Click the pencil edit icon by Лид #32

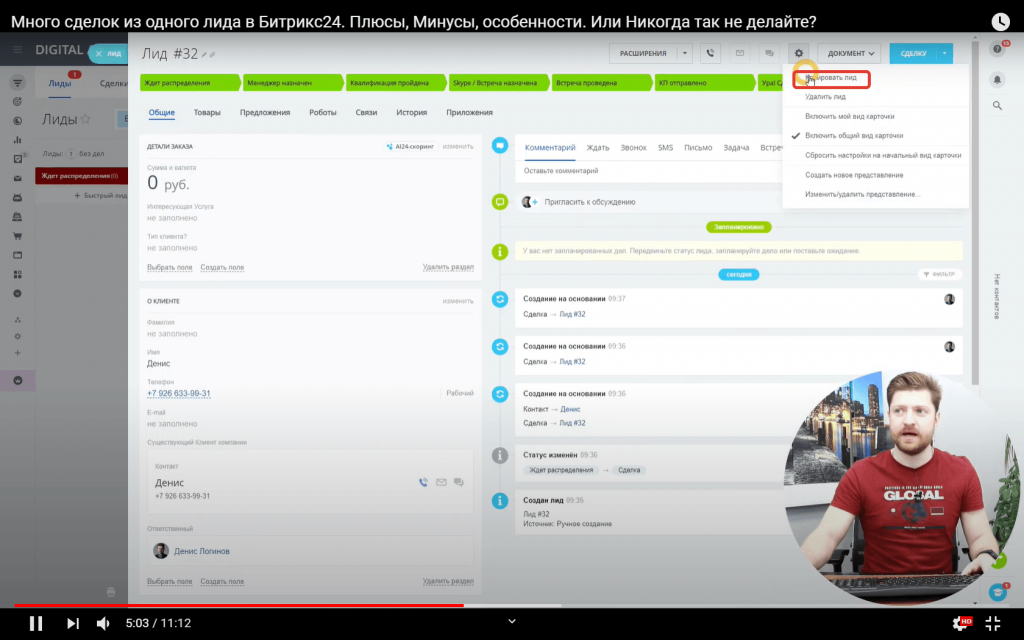pyautogui.click(x=204, y=55)
